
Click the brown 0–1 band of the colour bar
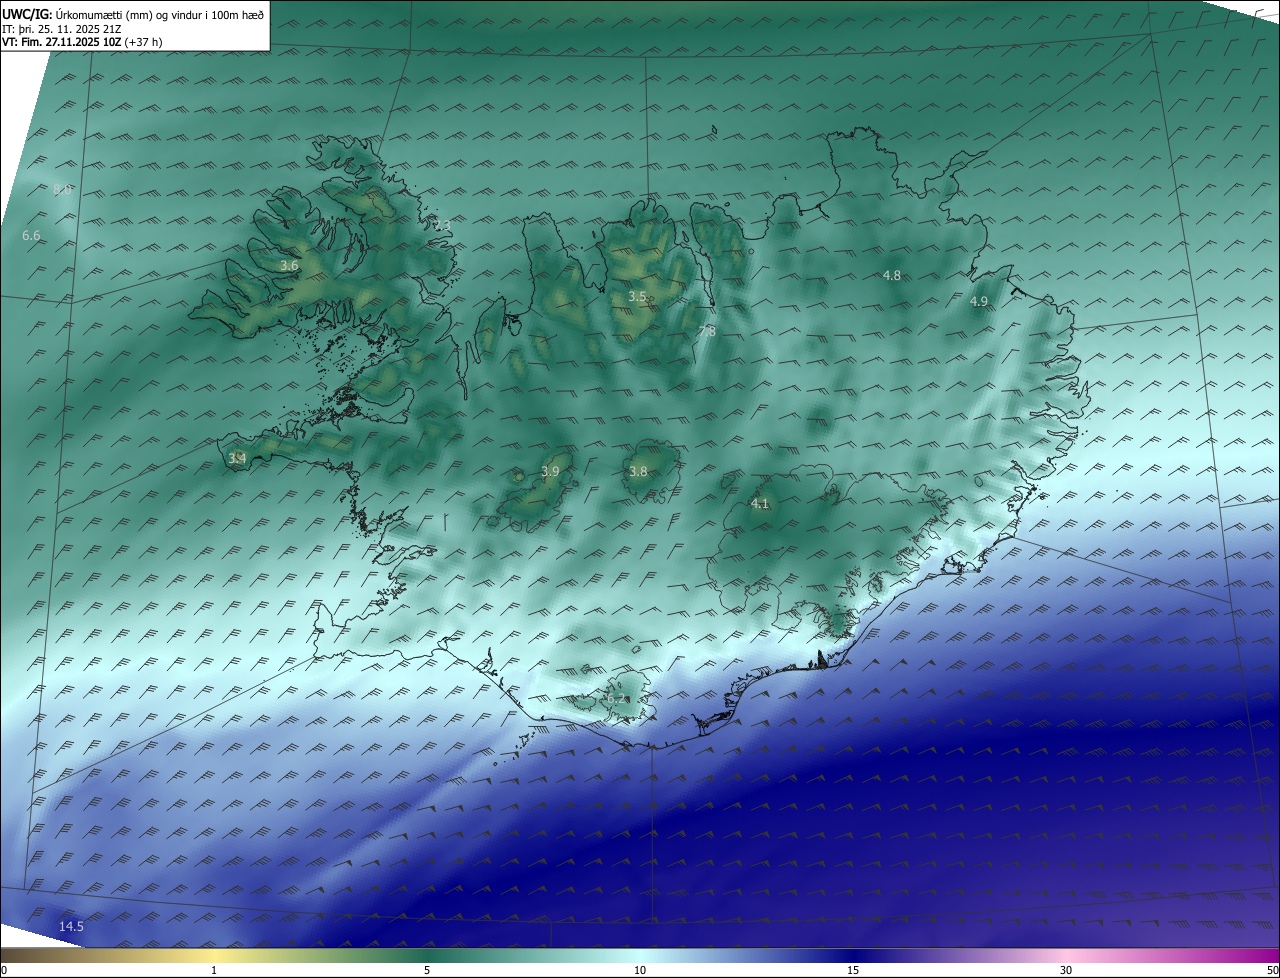pyautogui.click(x=107, y=955)
